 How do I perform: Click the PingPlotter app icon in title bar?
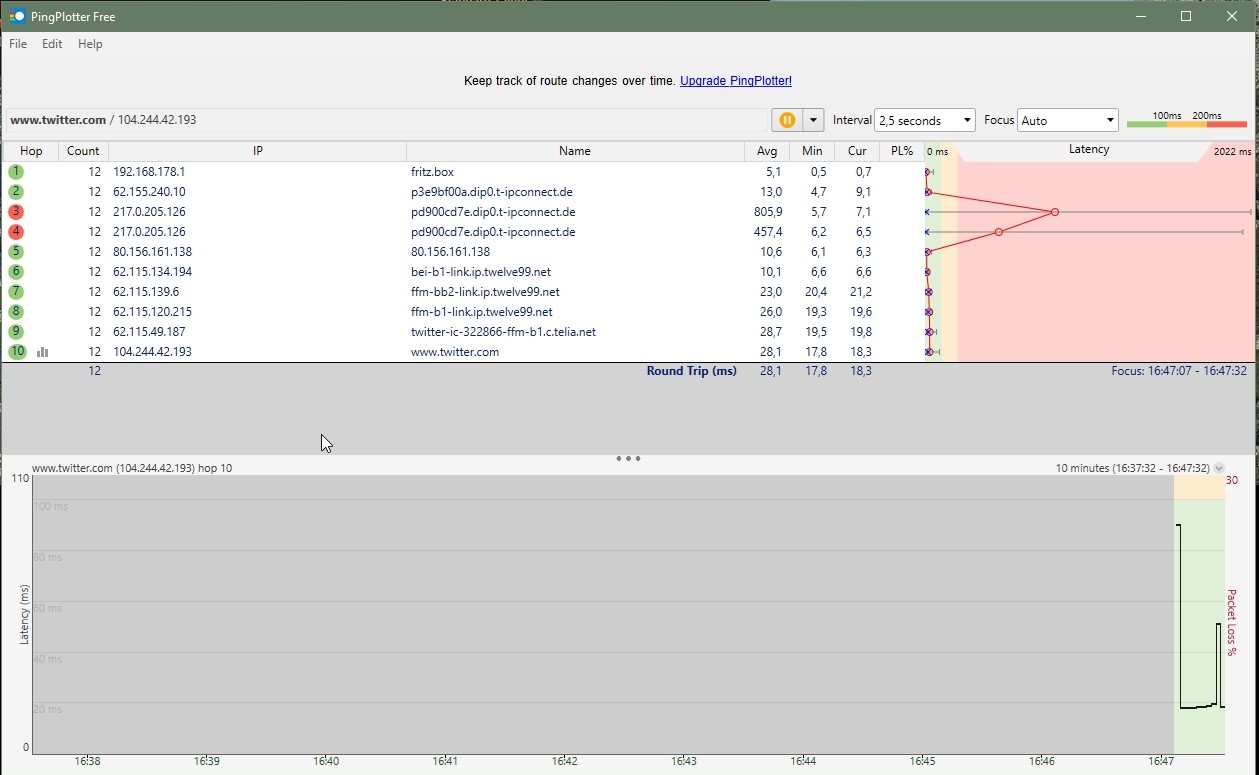(x=17, y=16)
